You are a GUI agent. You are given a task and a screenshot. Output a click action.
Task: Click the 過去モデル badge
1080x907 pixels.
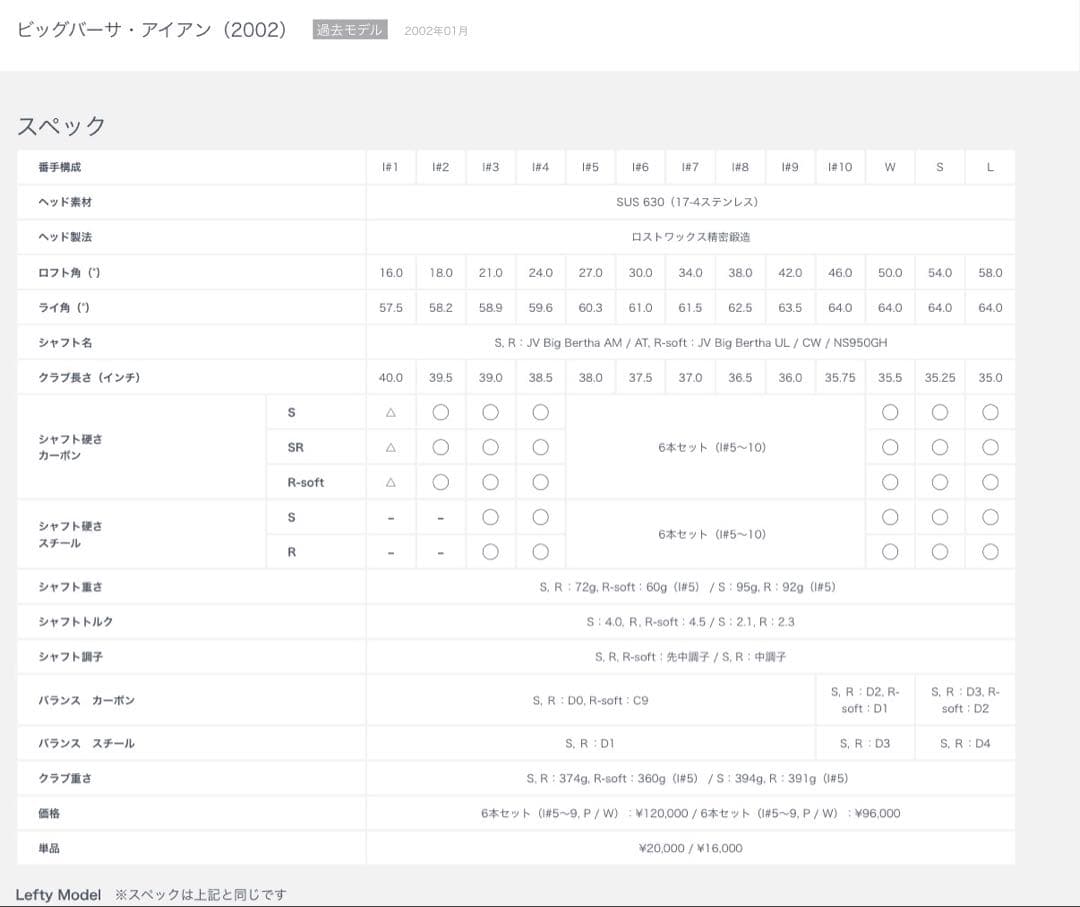(350, 30)
